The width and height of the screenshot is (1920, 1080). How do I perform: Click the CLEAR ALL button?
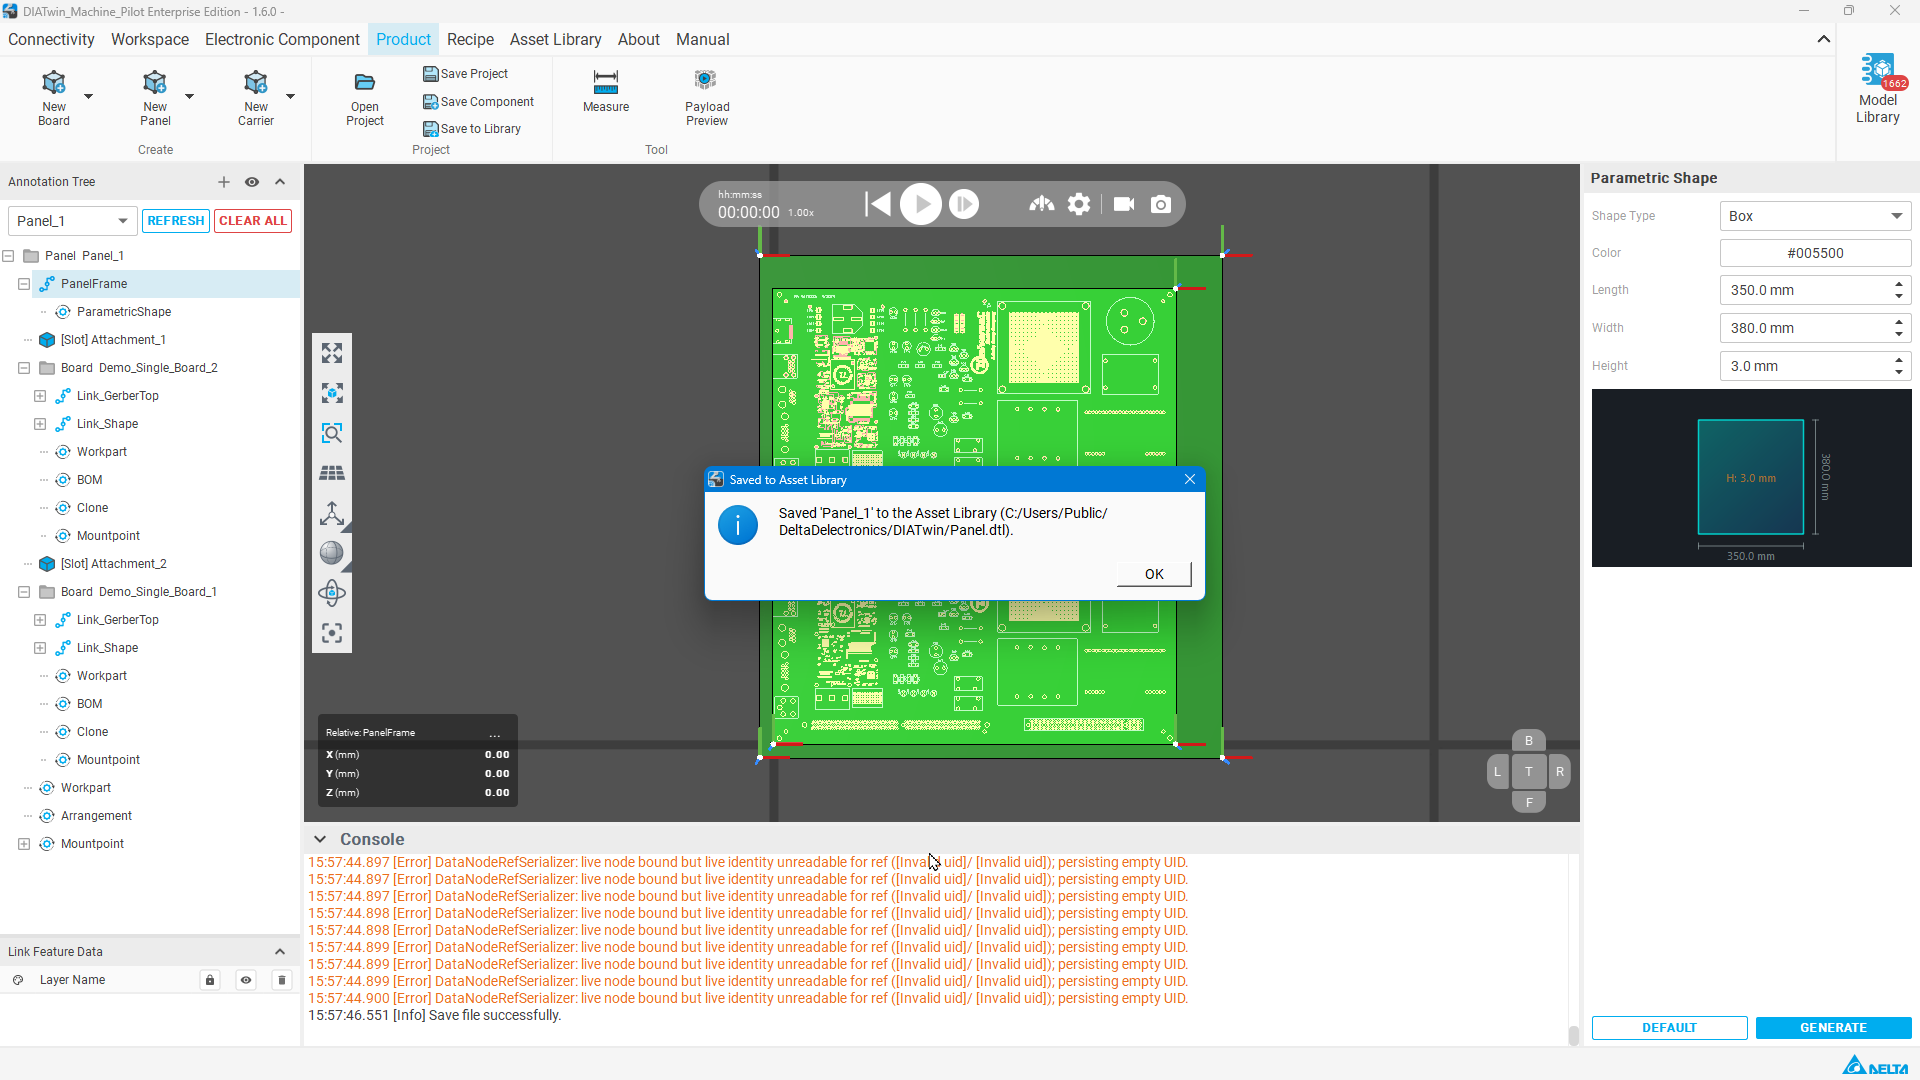click(x=253, y=221)
